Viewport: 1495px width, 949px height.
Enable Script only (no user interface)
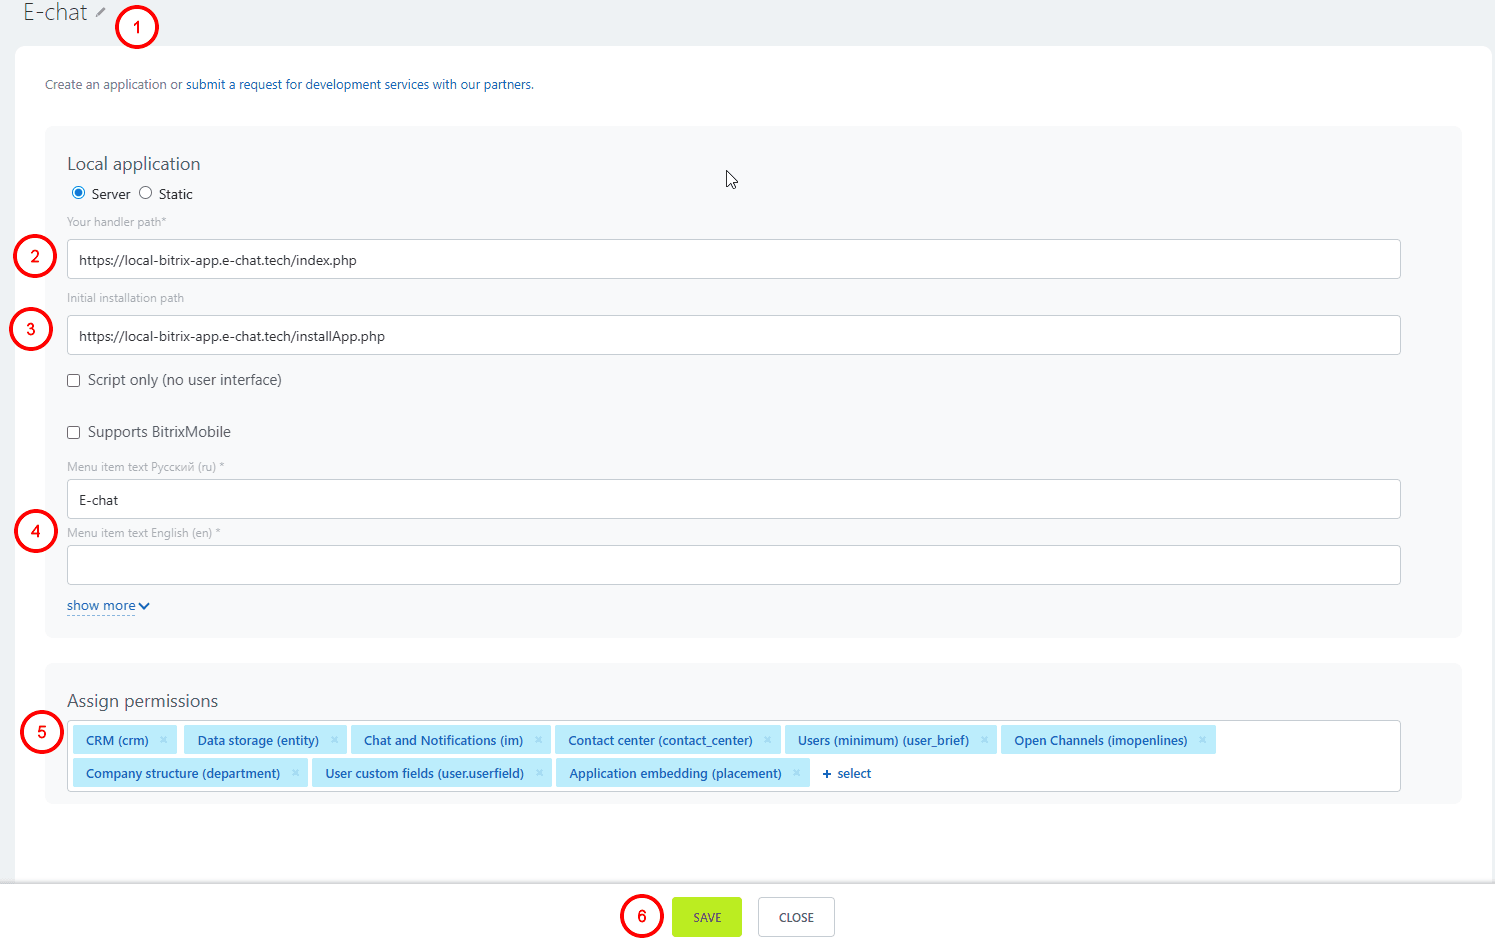[x=74, y=381]
